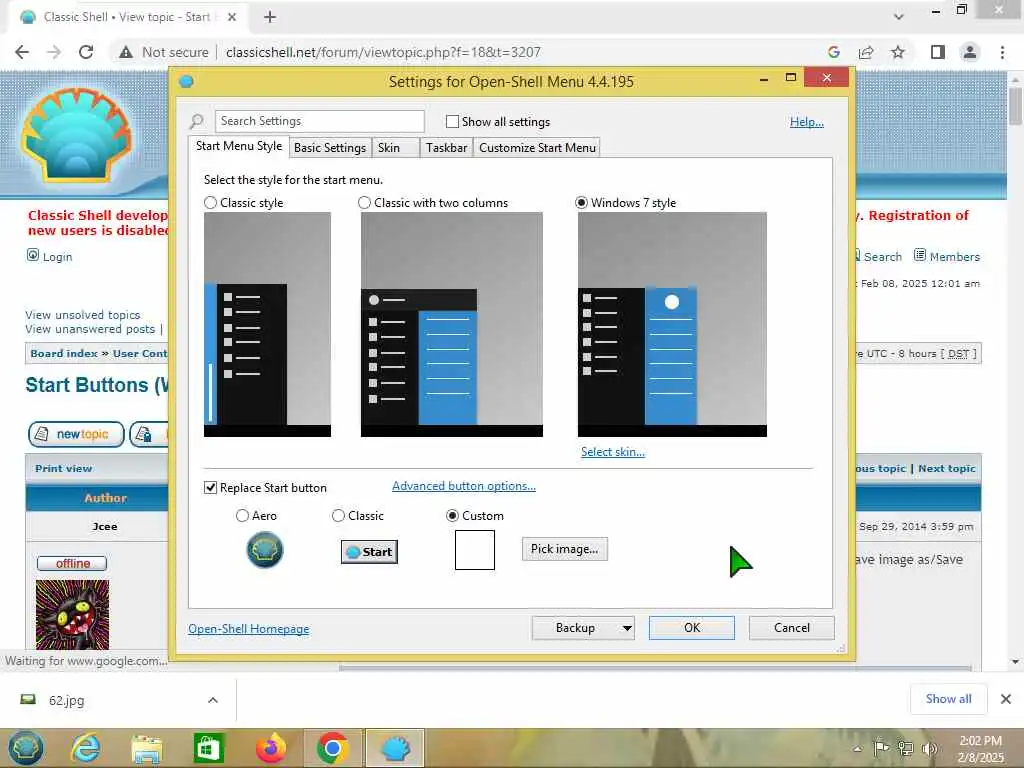Select the Windows 7 style radio button

(x=581, y=202)
